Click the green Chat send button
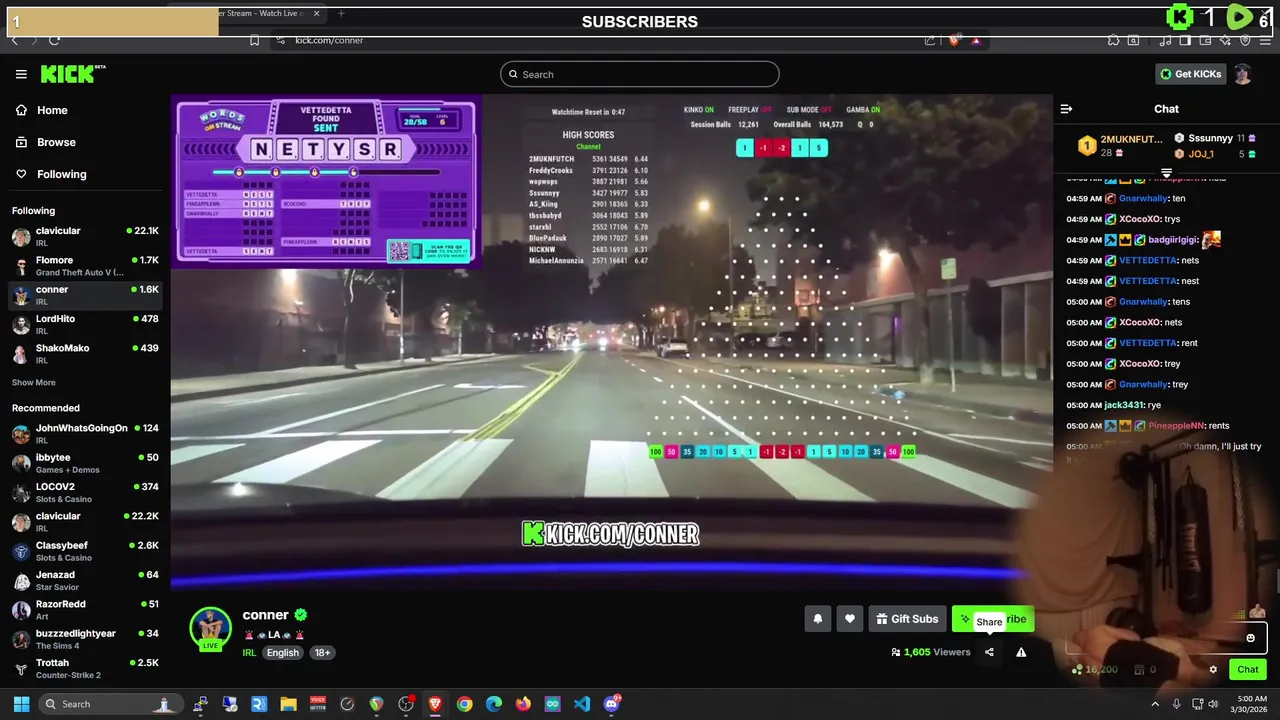Screen dimensions: 1280x720 1247,670
